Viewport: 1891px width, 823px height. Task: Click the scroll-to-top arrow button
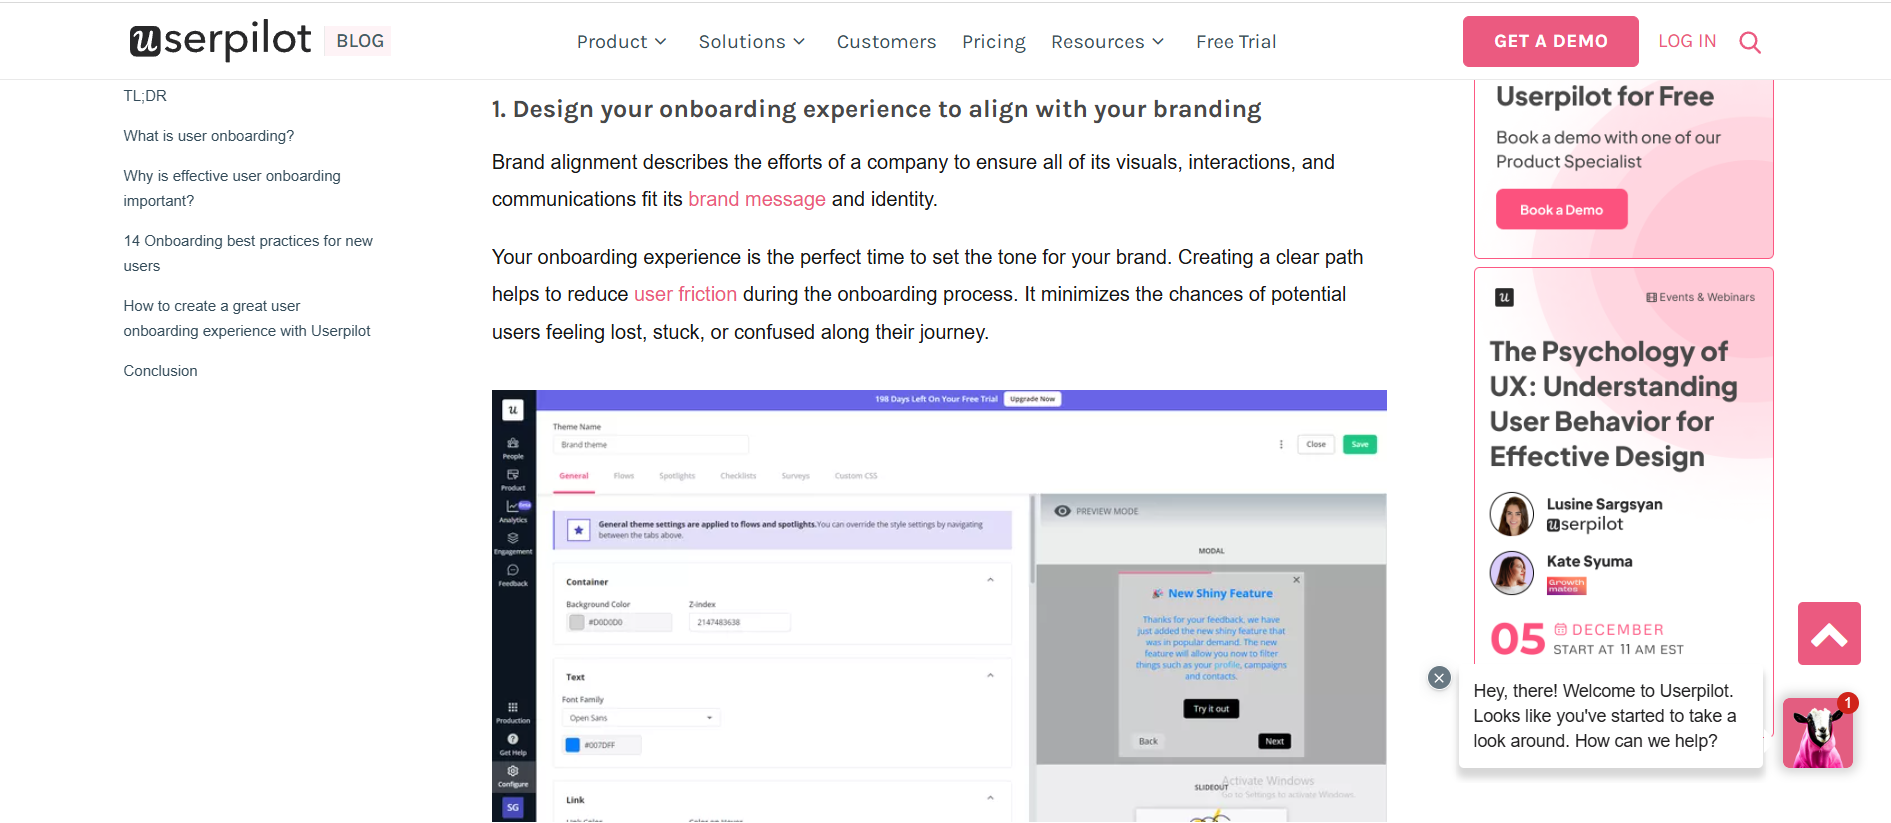[x=1829, y=634]
